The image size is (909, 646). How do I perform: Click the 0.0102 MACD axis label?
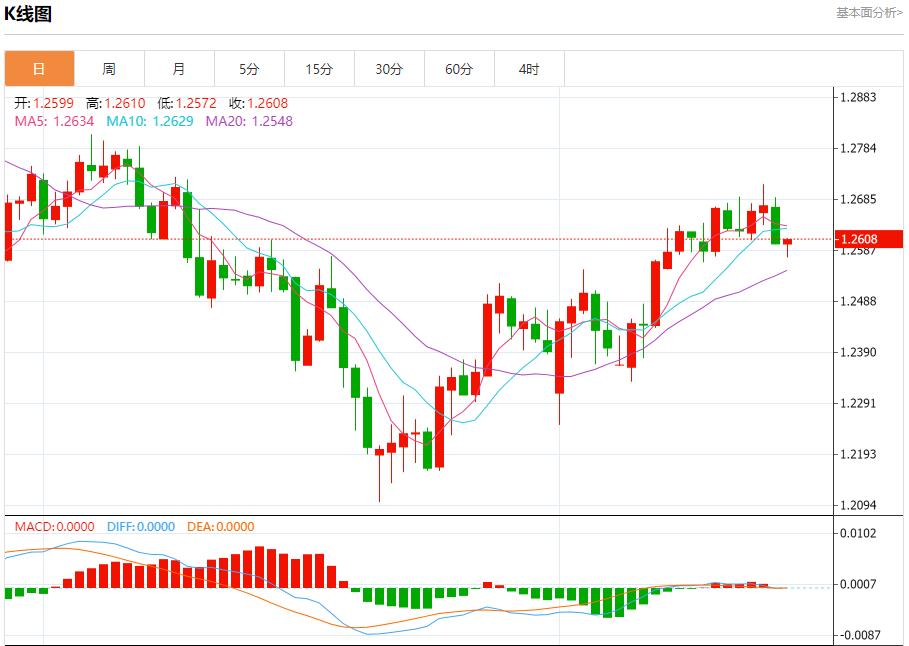[x=859, y=533]
